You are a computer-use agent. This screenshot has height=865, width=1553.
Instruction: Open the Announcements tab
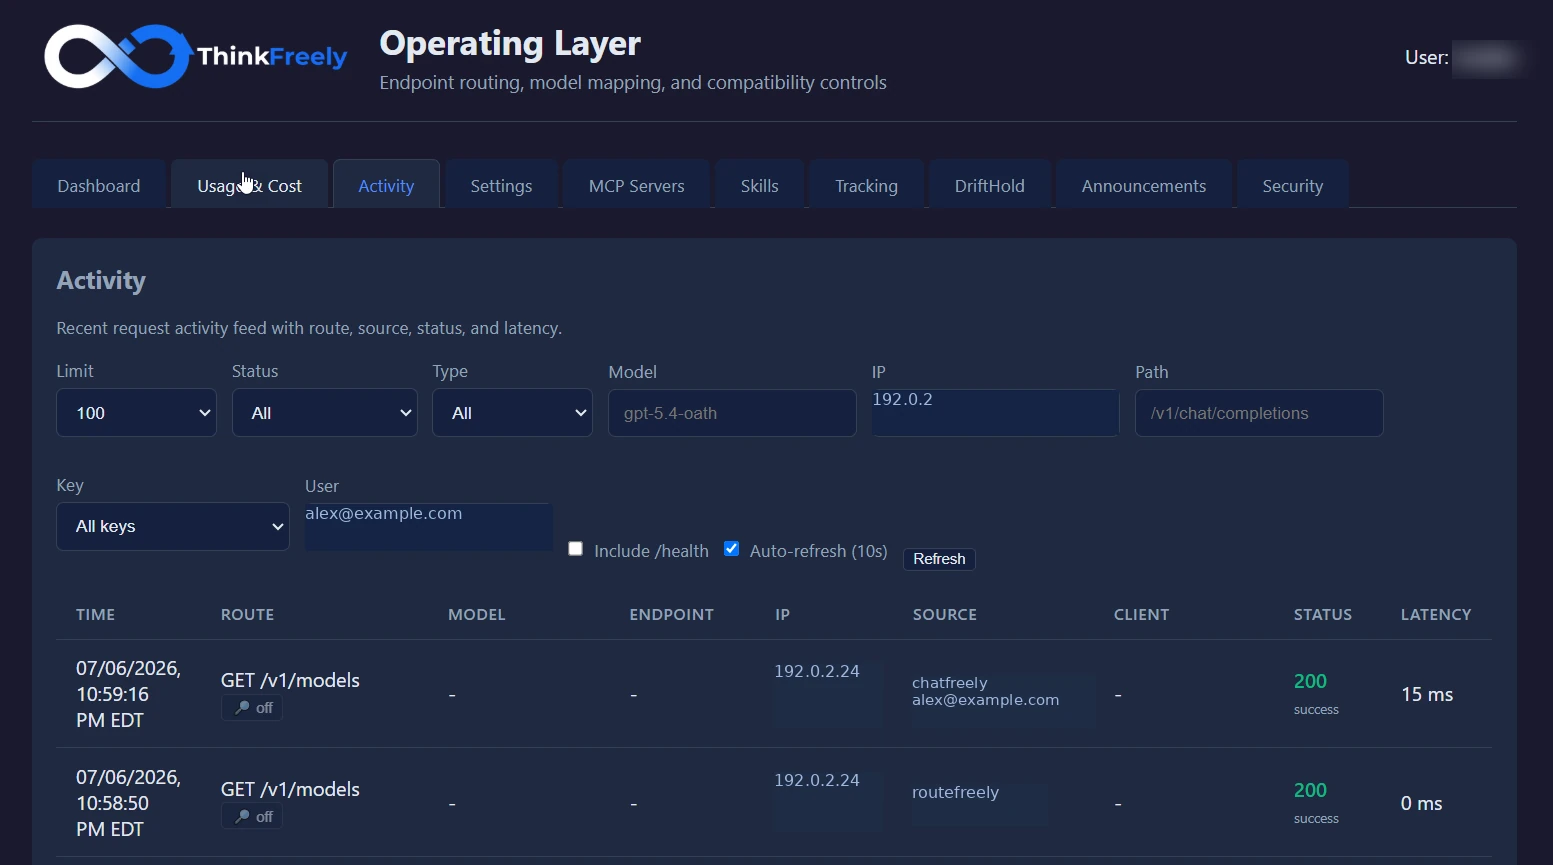pyautogui.click(x=1144, y=186)
